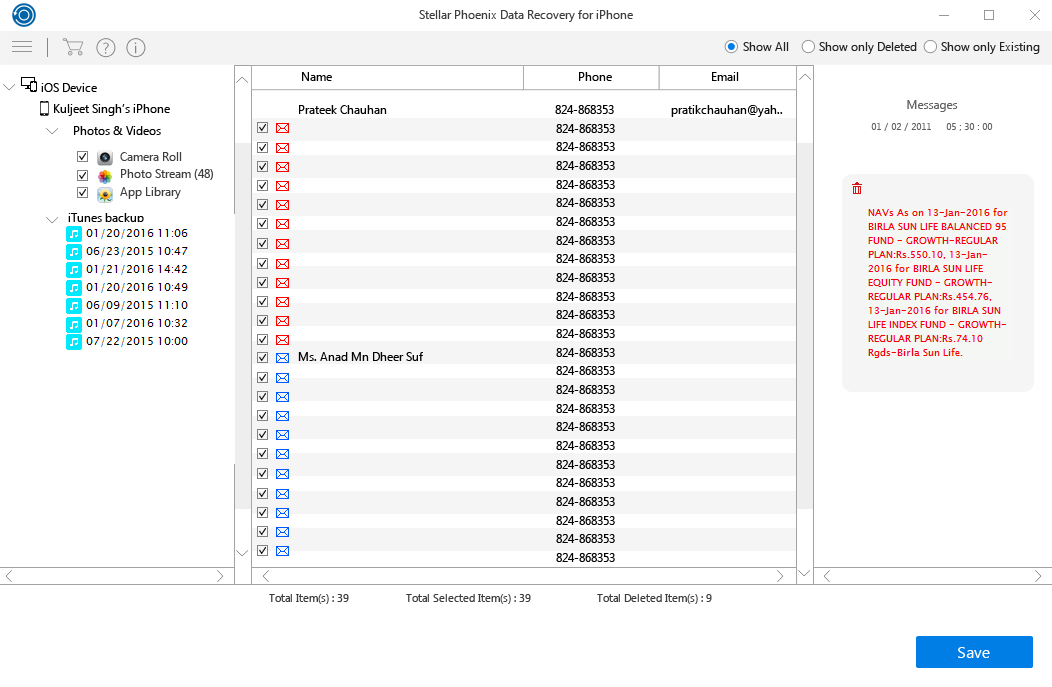Sort by the Name column header
Screen dimensions: 1052x687
[x=387, y=77]
